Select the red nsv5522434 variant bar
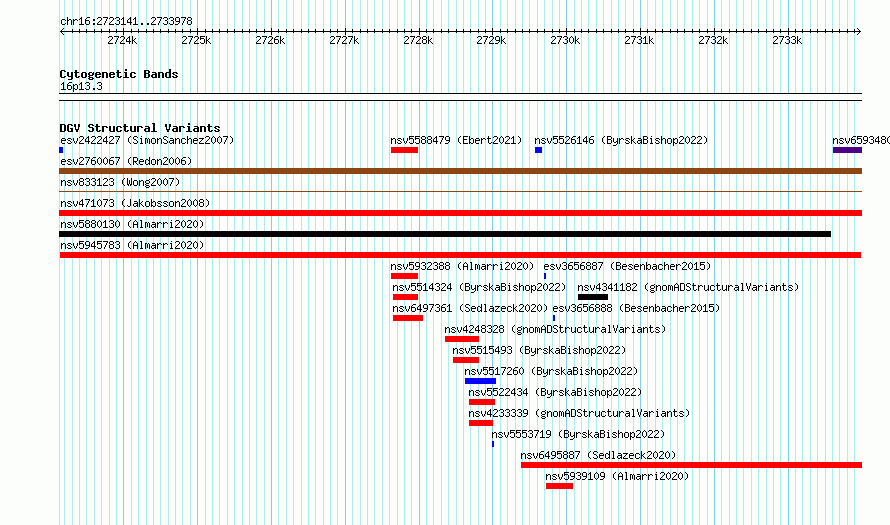This screenshot has width=890, height=525. [x=481, y=402]
